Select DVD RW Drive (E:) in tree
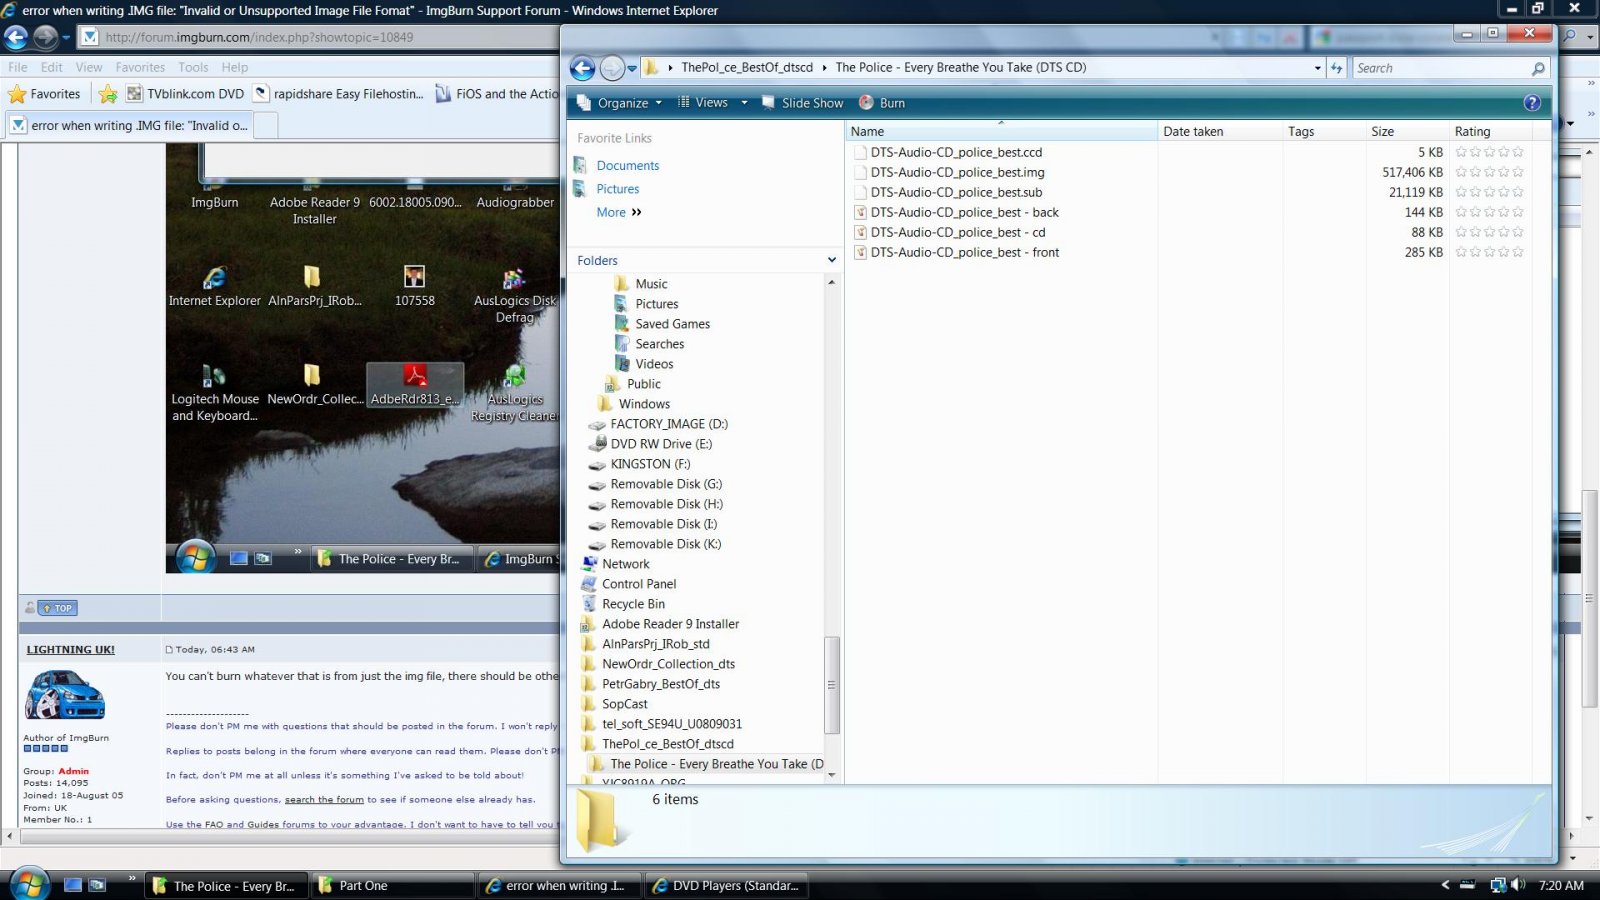This screenshot has width=1600, height=900. pyautogui.click(x=661, y=444)
